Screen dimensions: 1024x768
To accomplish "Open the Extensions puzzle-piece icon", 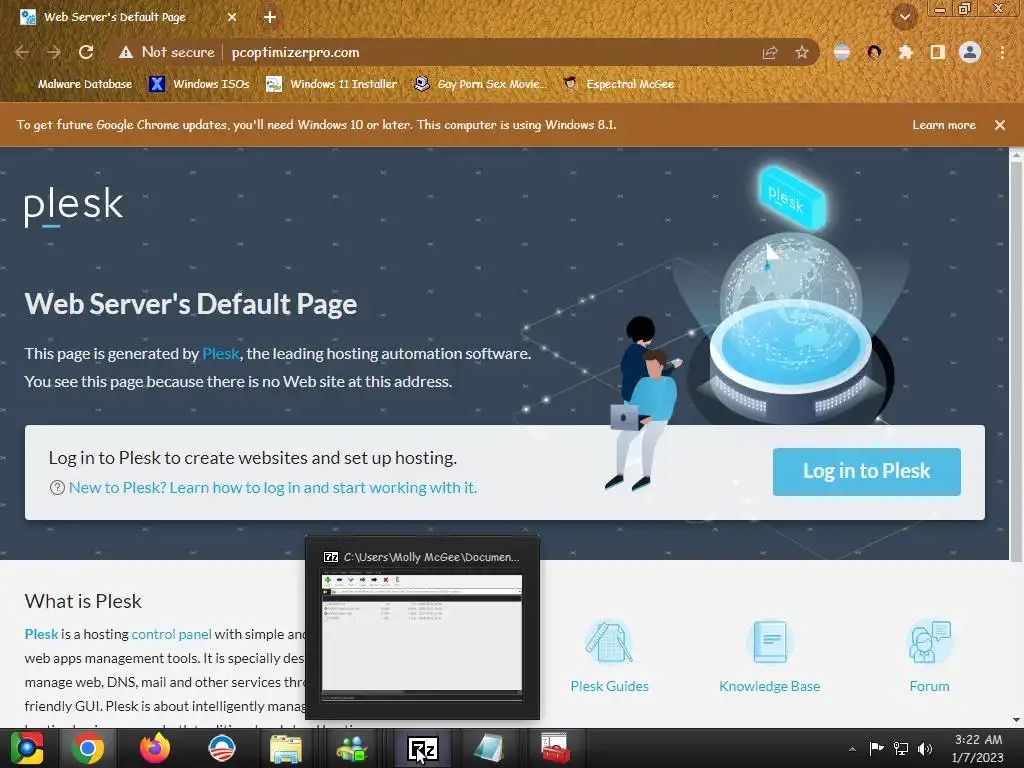I will [905, 52].
